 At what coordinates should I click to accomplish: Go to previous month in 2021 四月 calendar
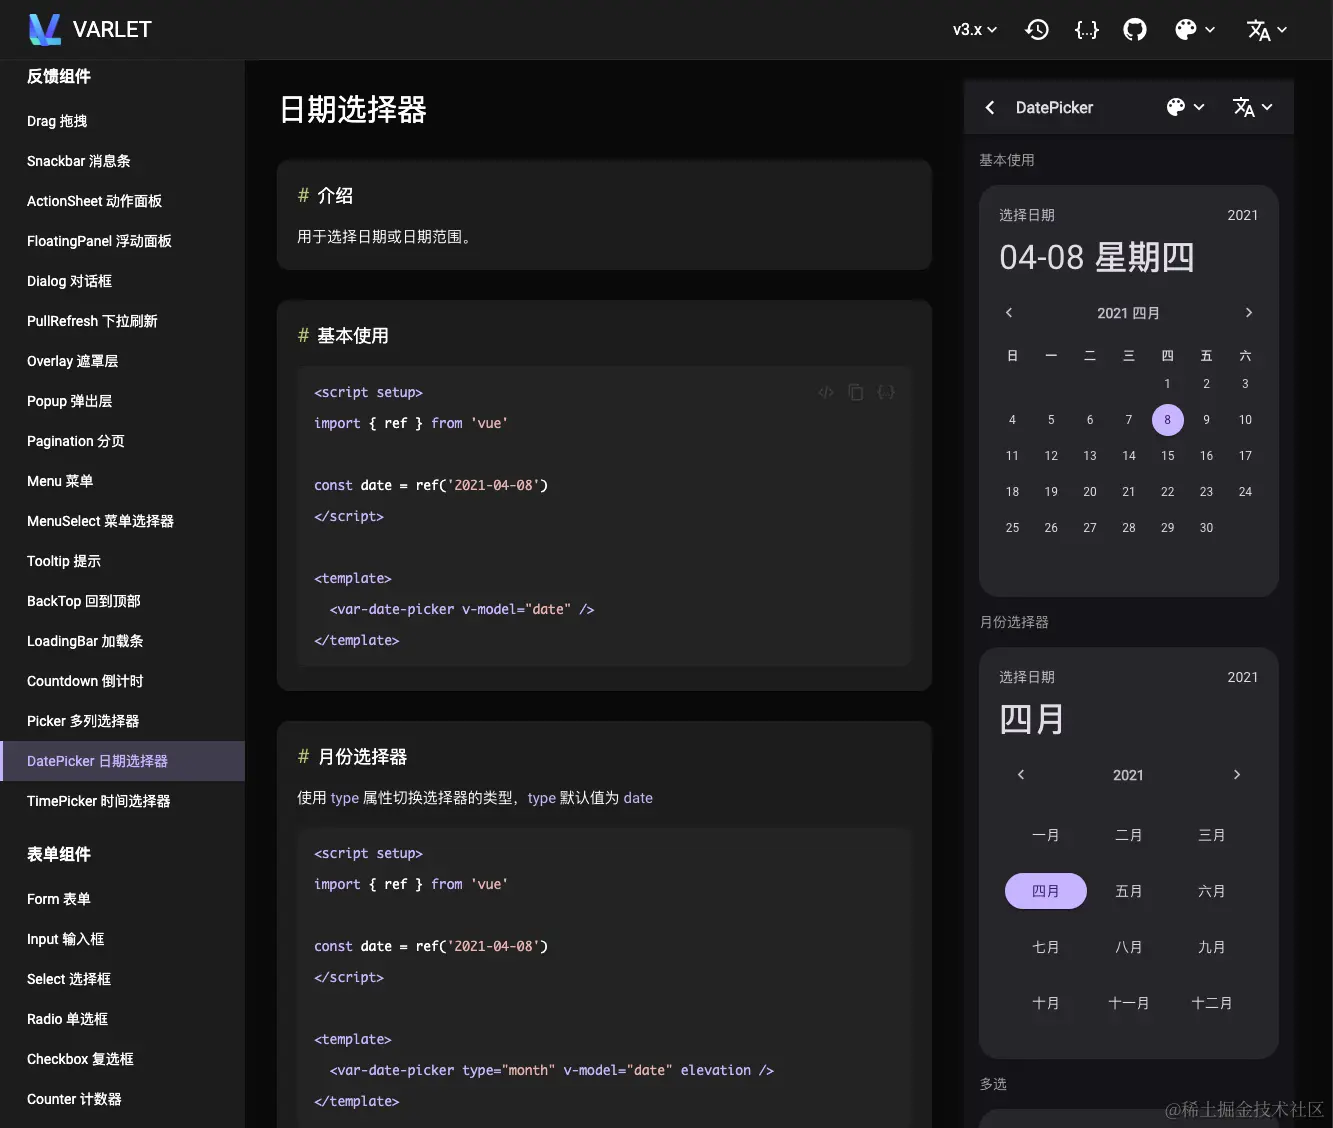(1009, 313)
